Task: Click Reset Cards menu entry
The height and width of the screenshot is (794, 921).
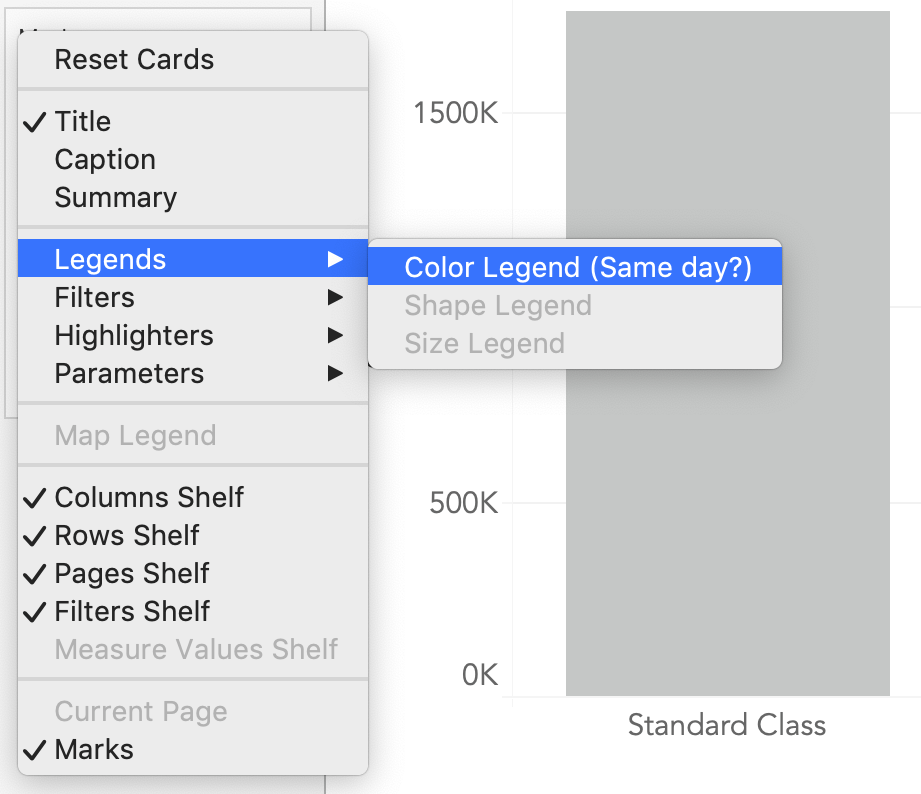Action: tap(134, 60)
